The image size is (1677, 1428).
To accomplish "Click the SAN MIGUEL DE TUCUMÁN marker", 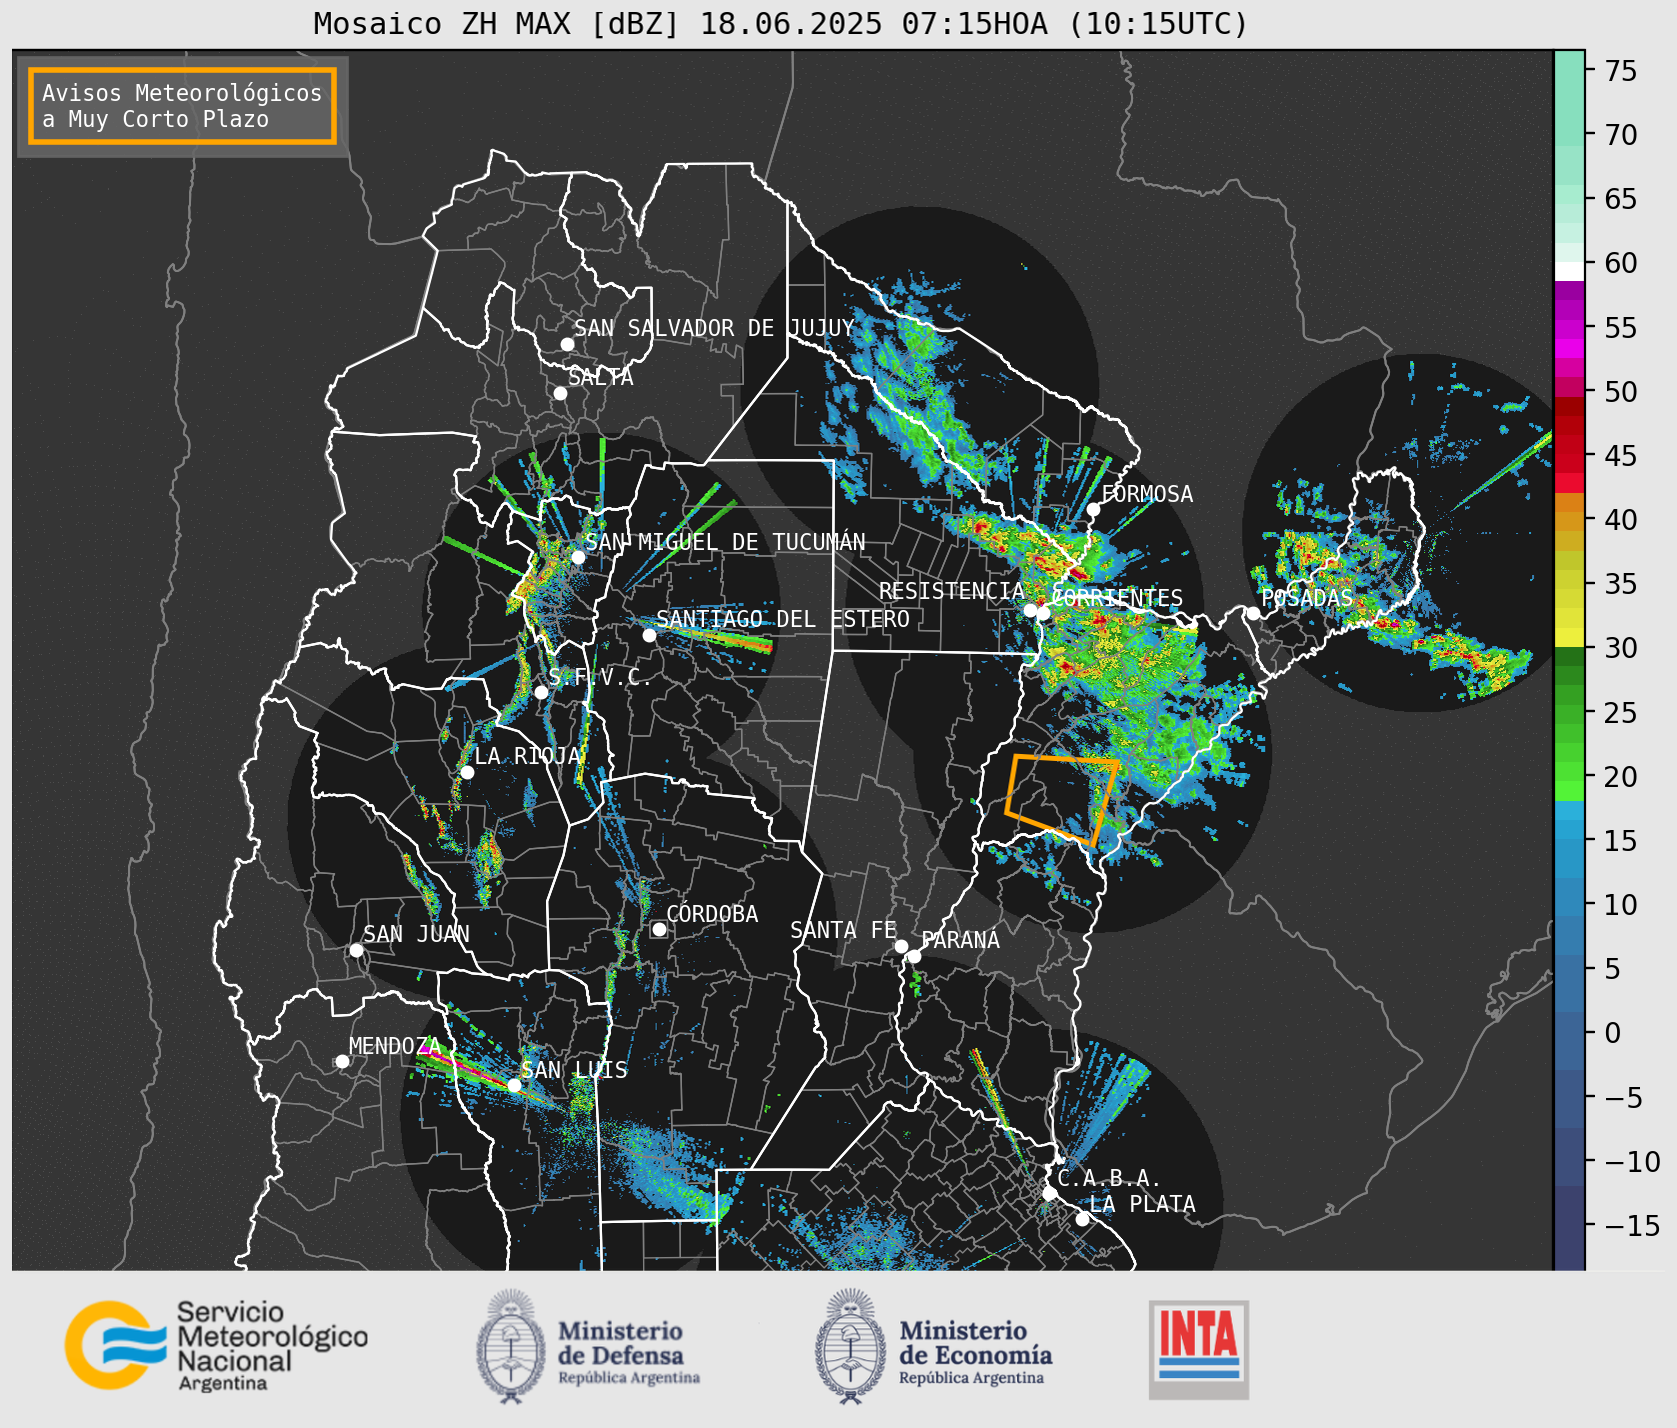I will coord(578,557).
